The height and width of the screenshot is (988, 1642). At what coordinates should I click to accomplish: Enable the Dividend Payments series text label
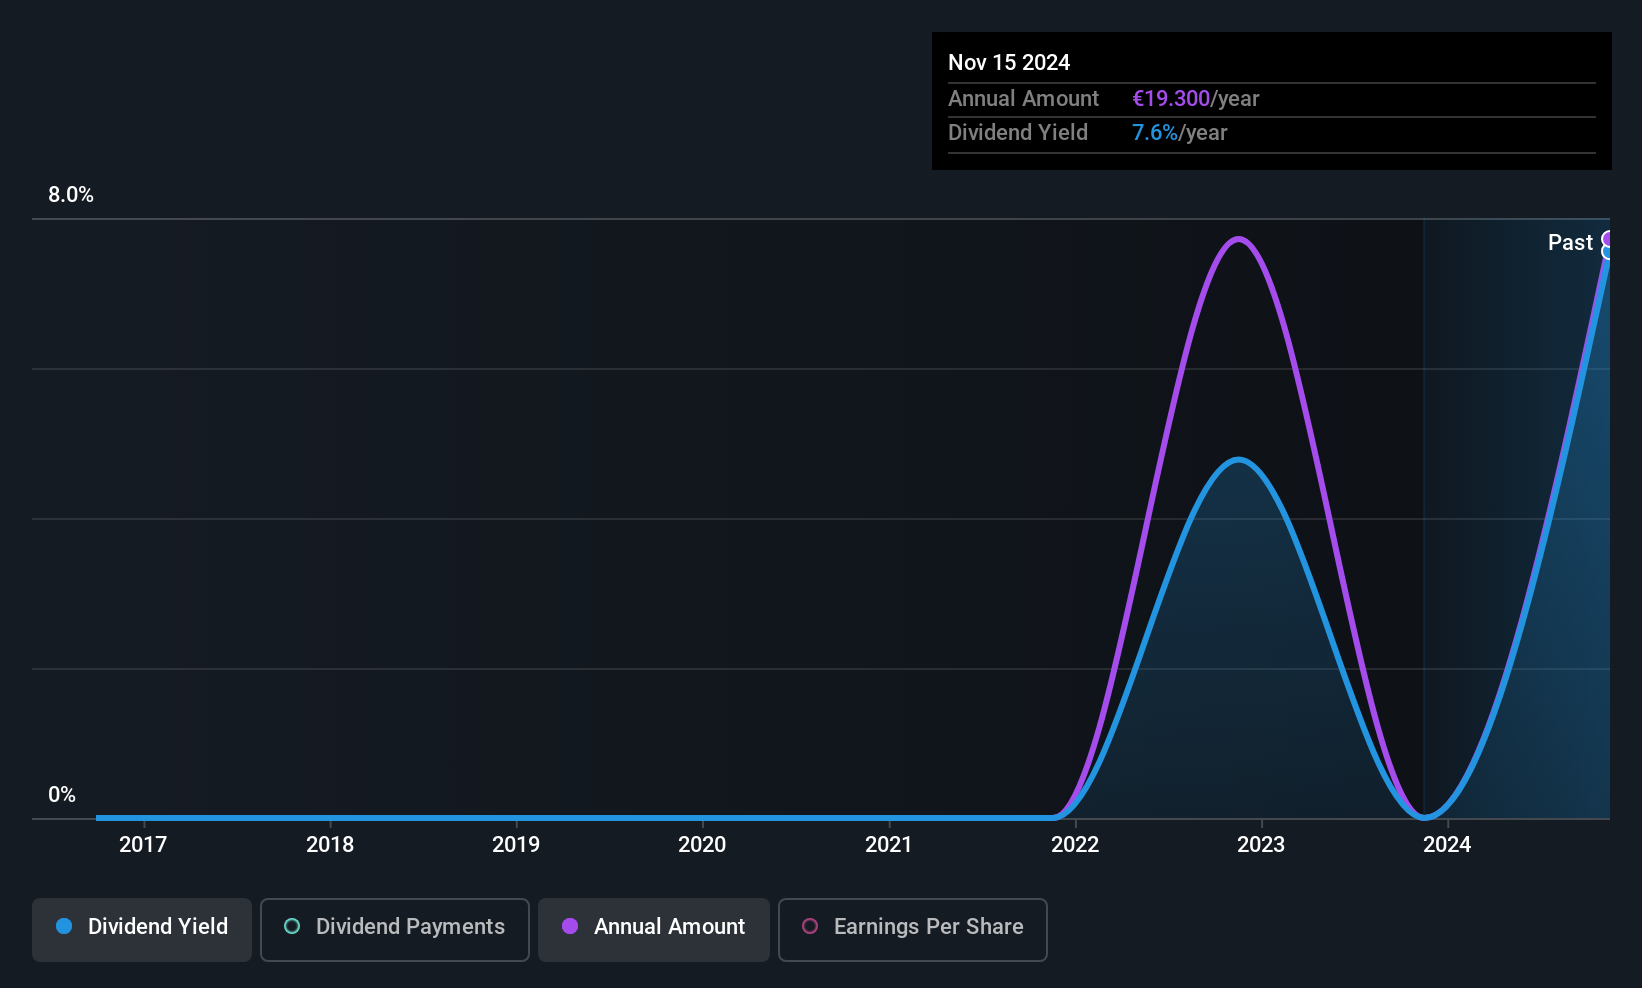(x=410, y=926)
